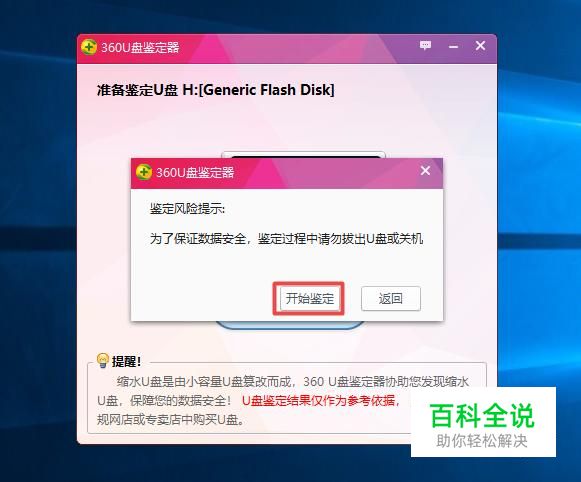Click the 360 logo in the main title bar
This screenshot has width=581, height=482.
click(x=89, y=47)
